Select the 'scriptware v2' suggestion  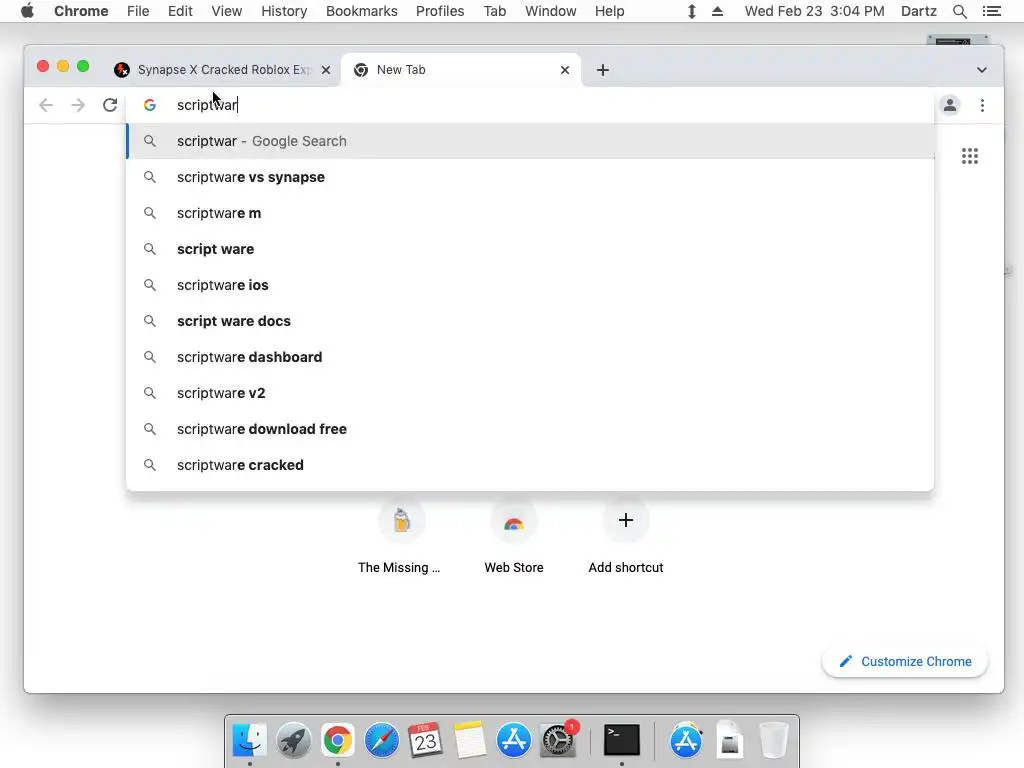coord(530,392)
